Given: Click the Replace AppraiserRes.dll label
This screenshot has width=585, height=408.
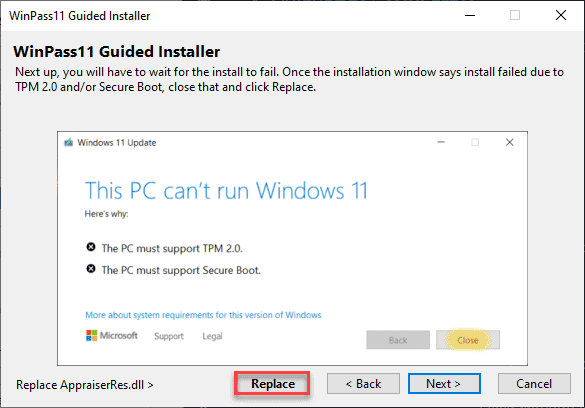Looking at the screenshot, I should tap(85, 385).
